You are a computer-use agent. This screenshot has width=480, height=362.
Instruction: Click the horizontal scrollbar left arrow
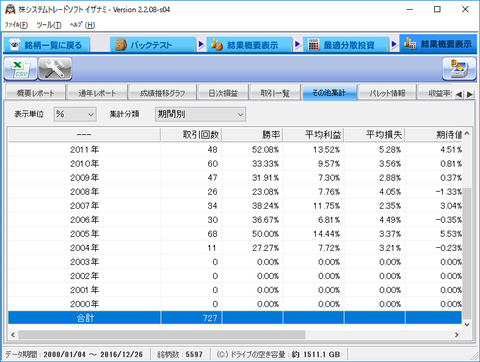[13, 335]
